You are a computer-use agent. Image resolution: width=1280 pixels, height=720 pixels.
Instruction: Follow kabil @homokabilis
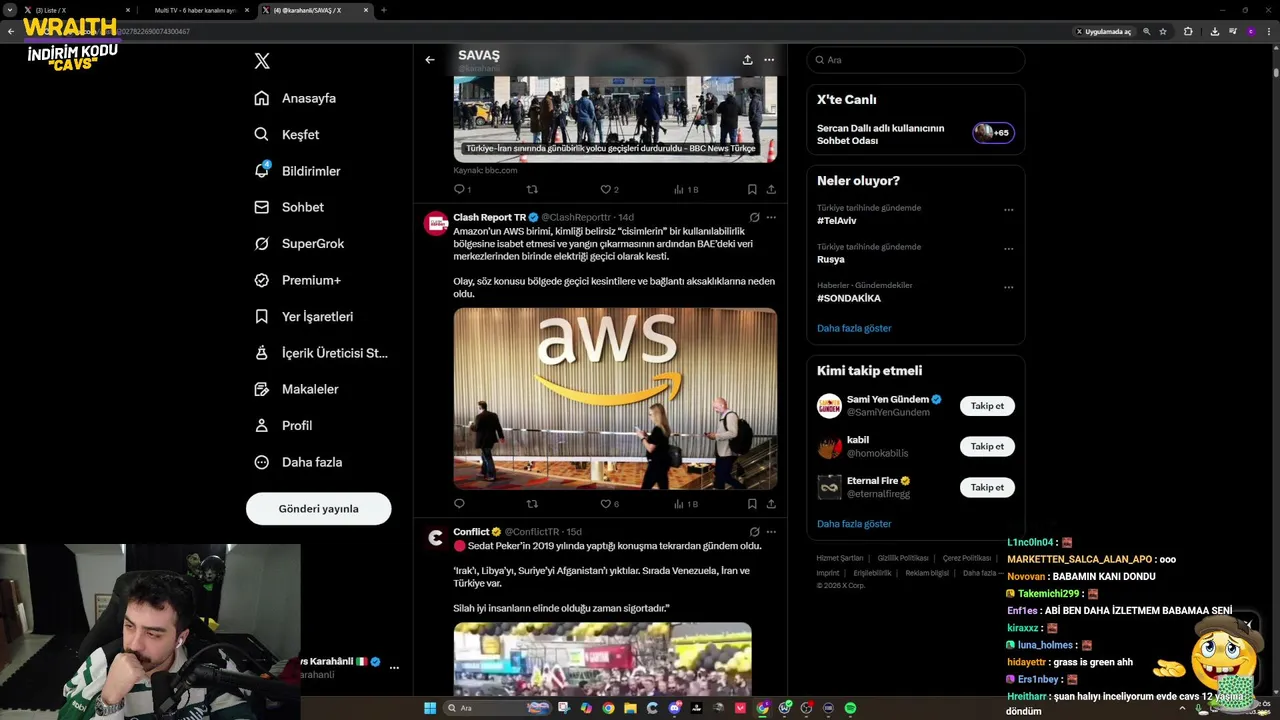tap(987, 446)
